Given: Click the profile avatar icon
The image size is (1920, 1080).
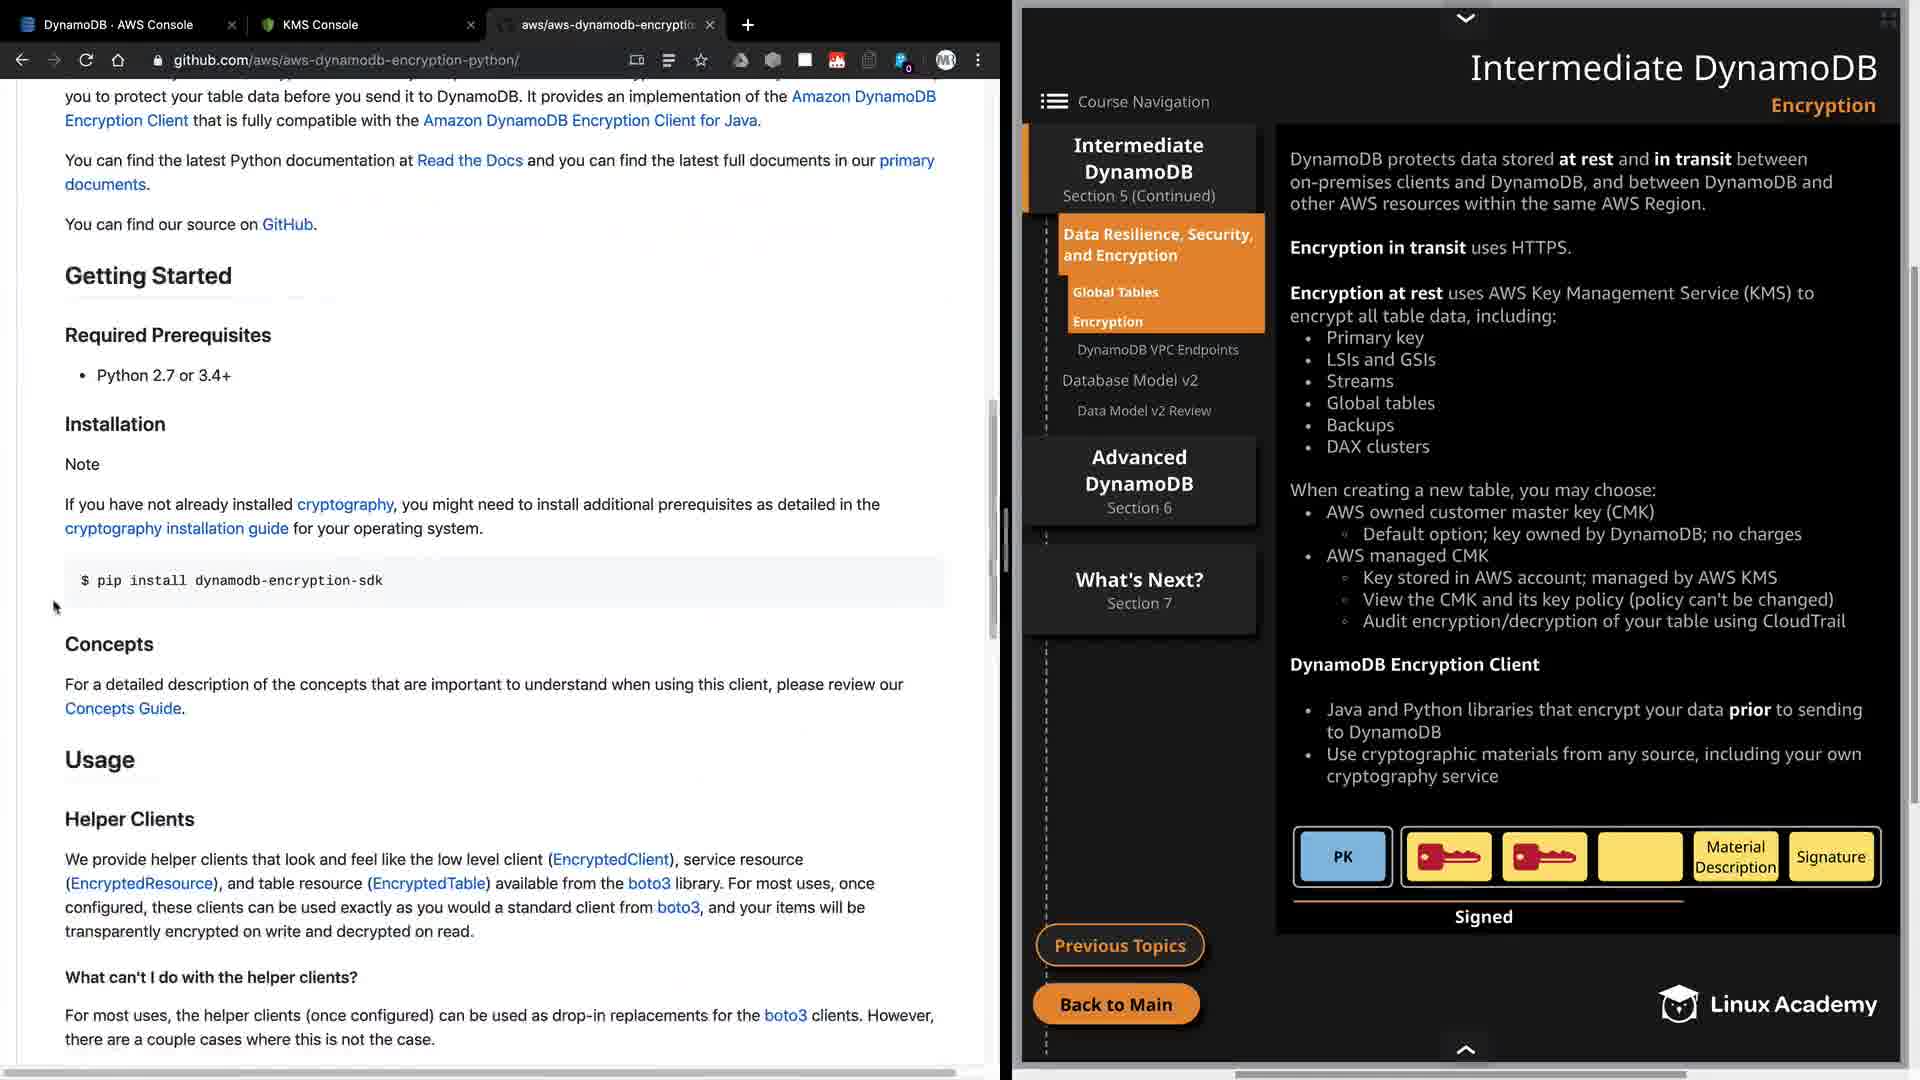Looking at the screenshot, I should coord(945,60).
